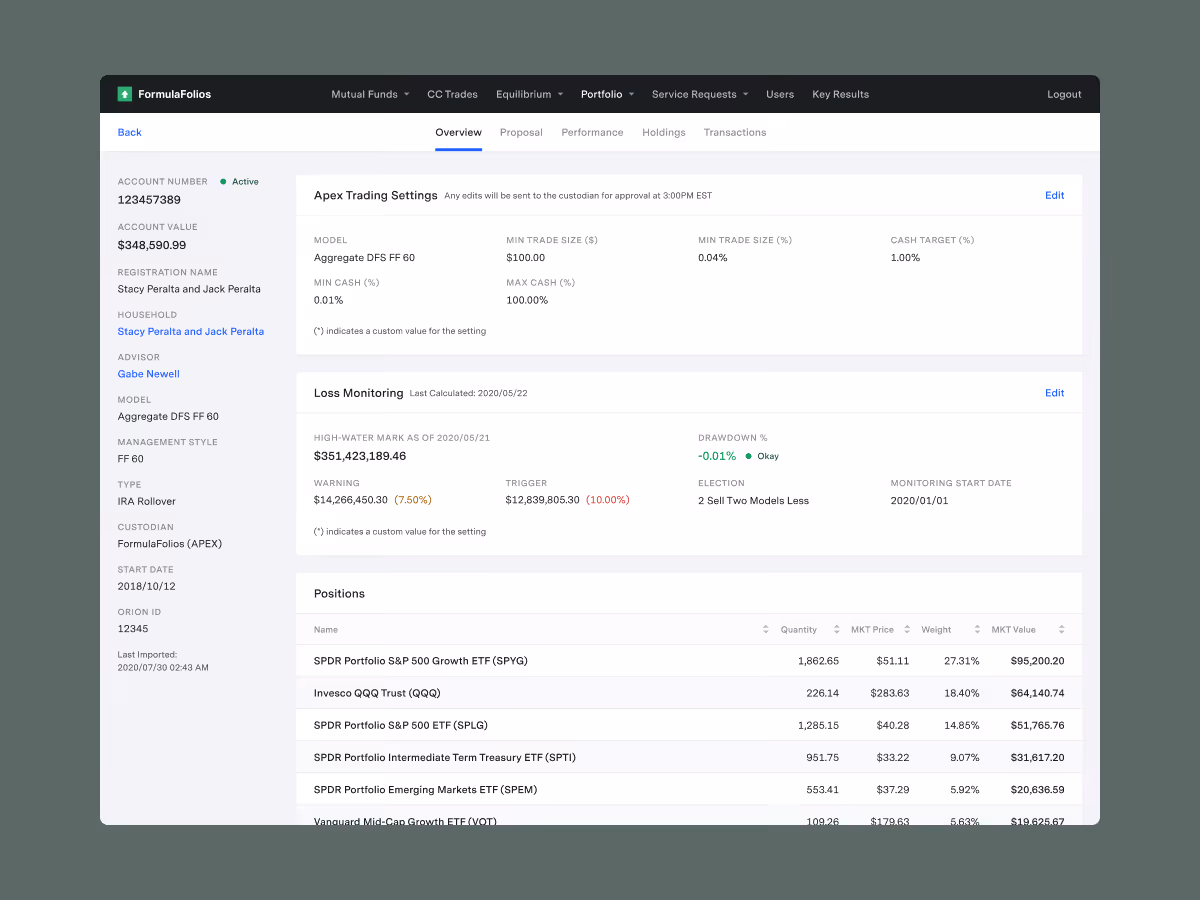Sort positions by MKT Price arrows
The image size is (1200, 900).
907,630
